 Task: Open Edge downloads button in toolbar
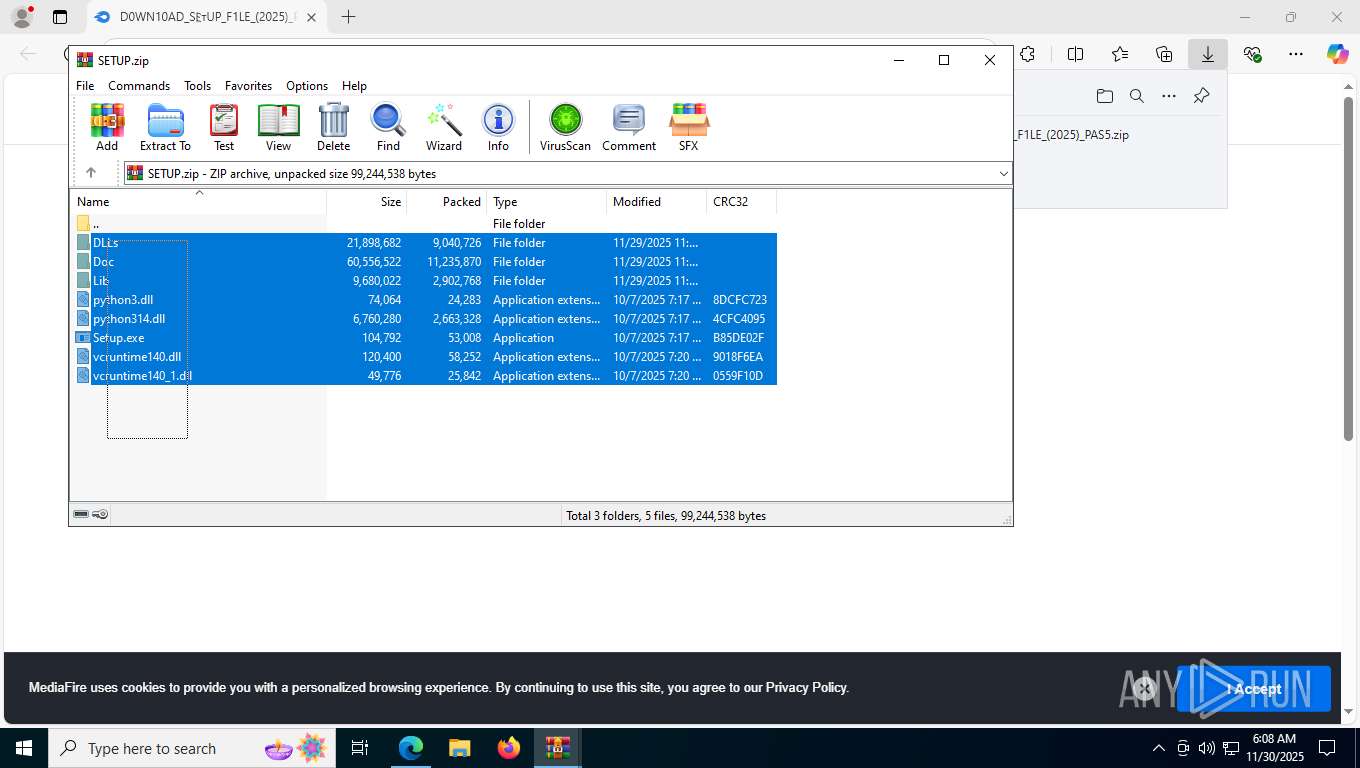pyautogui.click(x=1207, y=54)
